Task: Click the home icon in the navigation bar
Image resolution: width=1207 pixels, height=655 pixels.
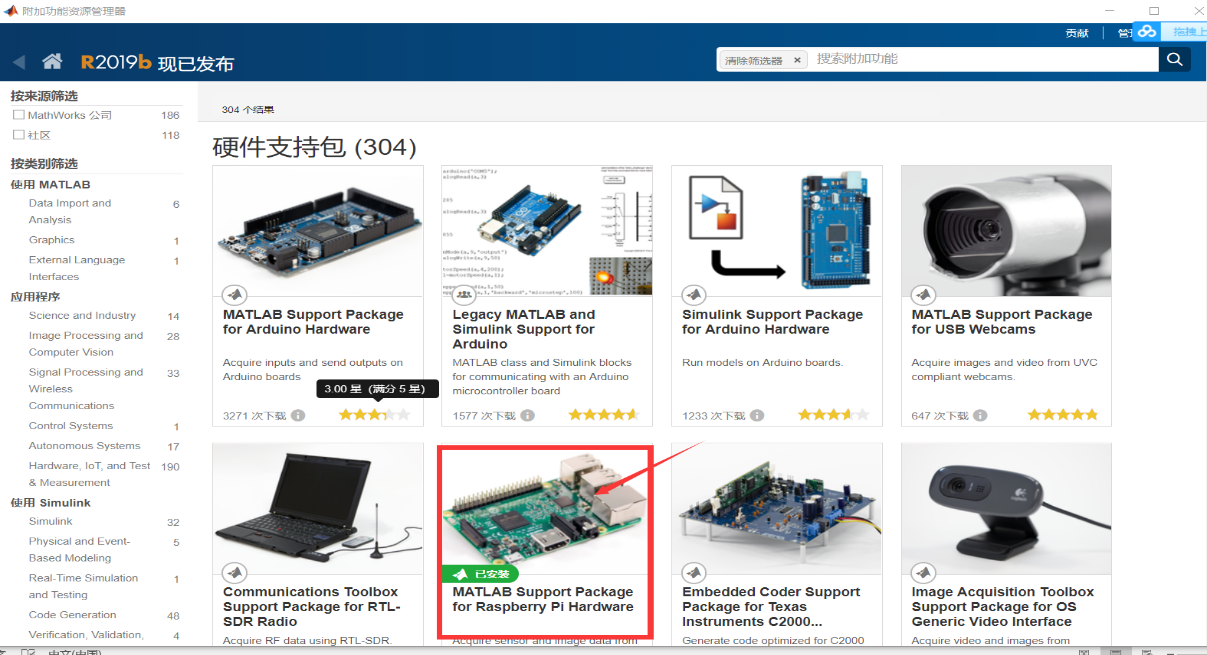Action: tap(51, 59)
